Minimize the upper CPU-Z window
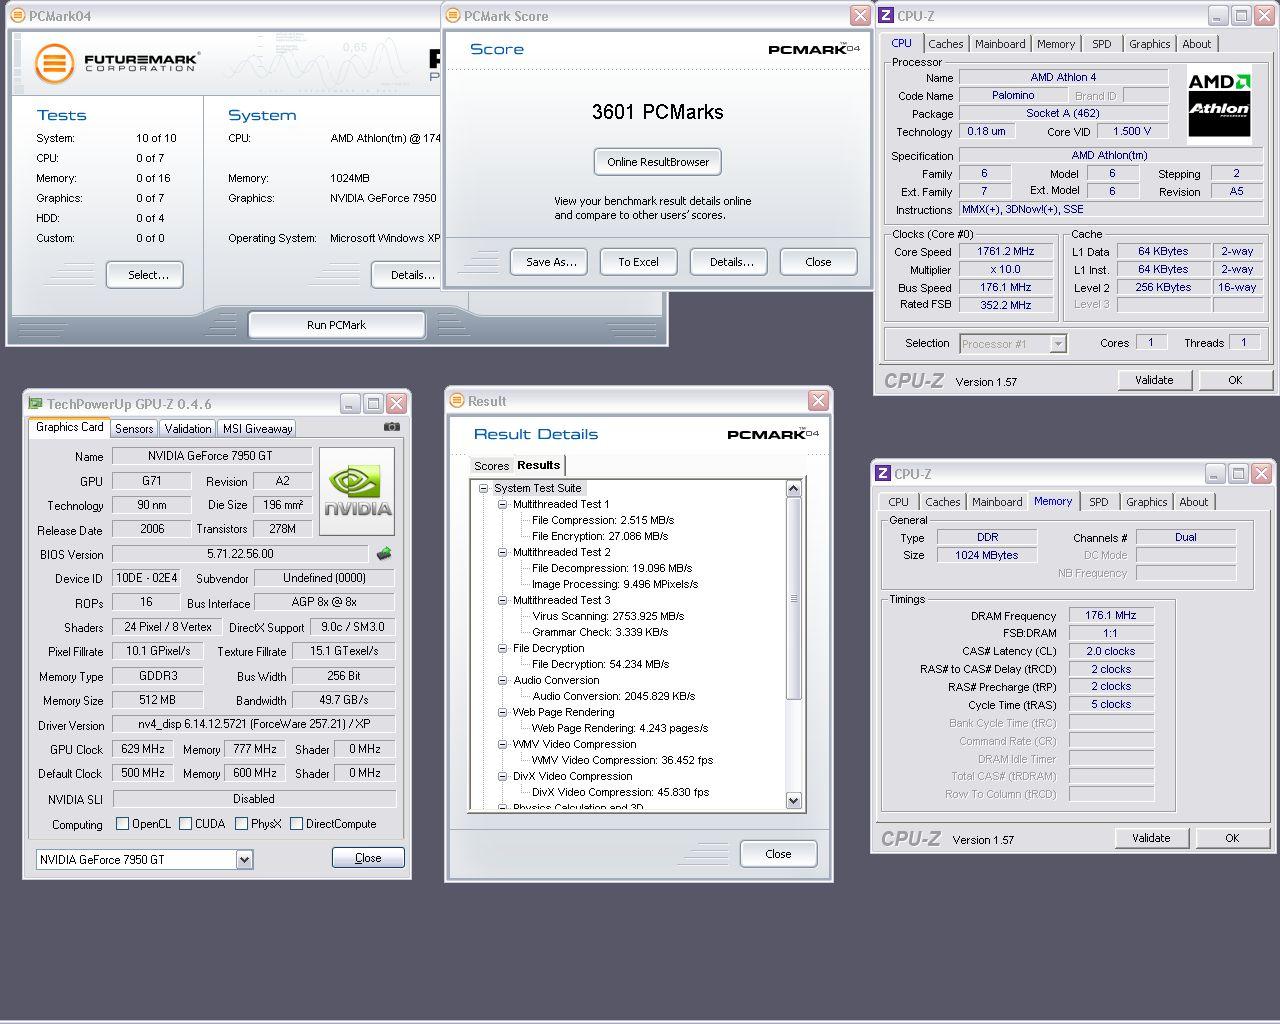 1217,15
